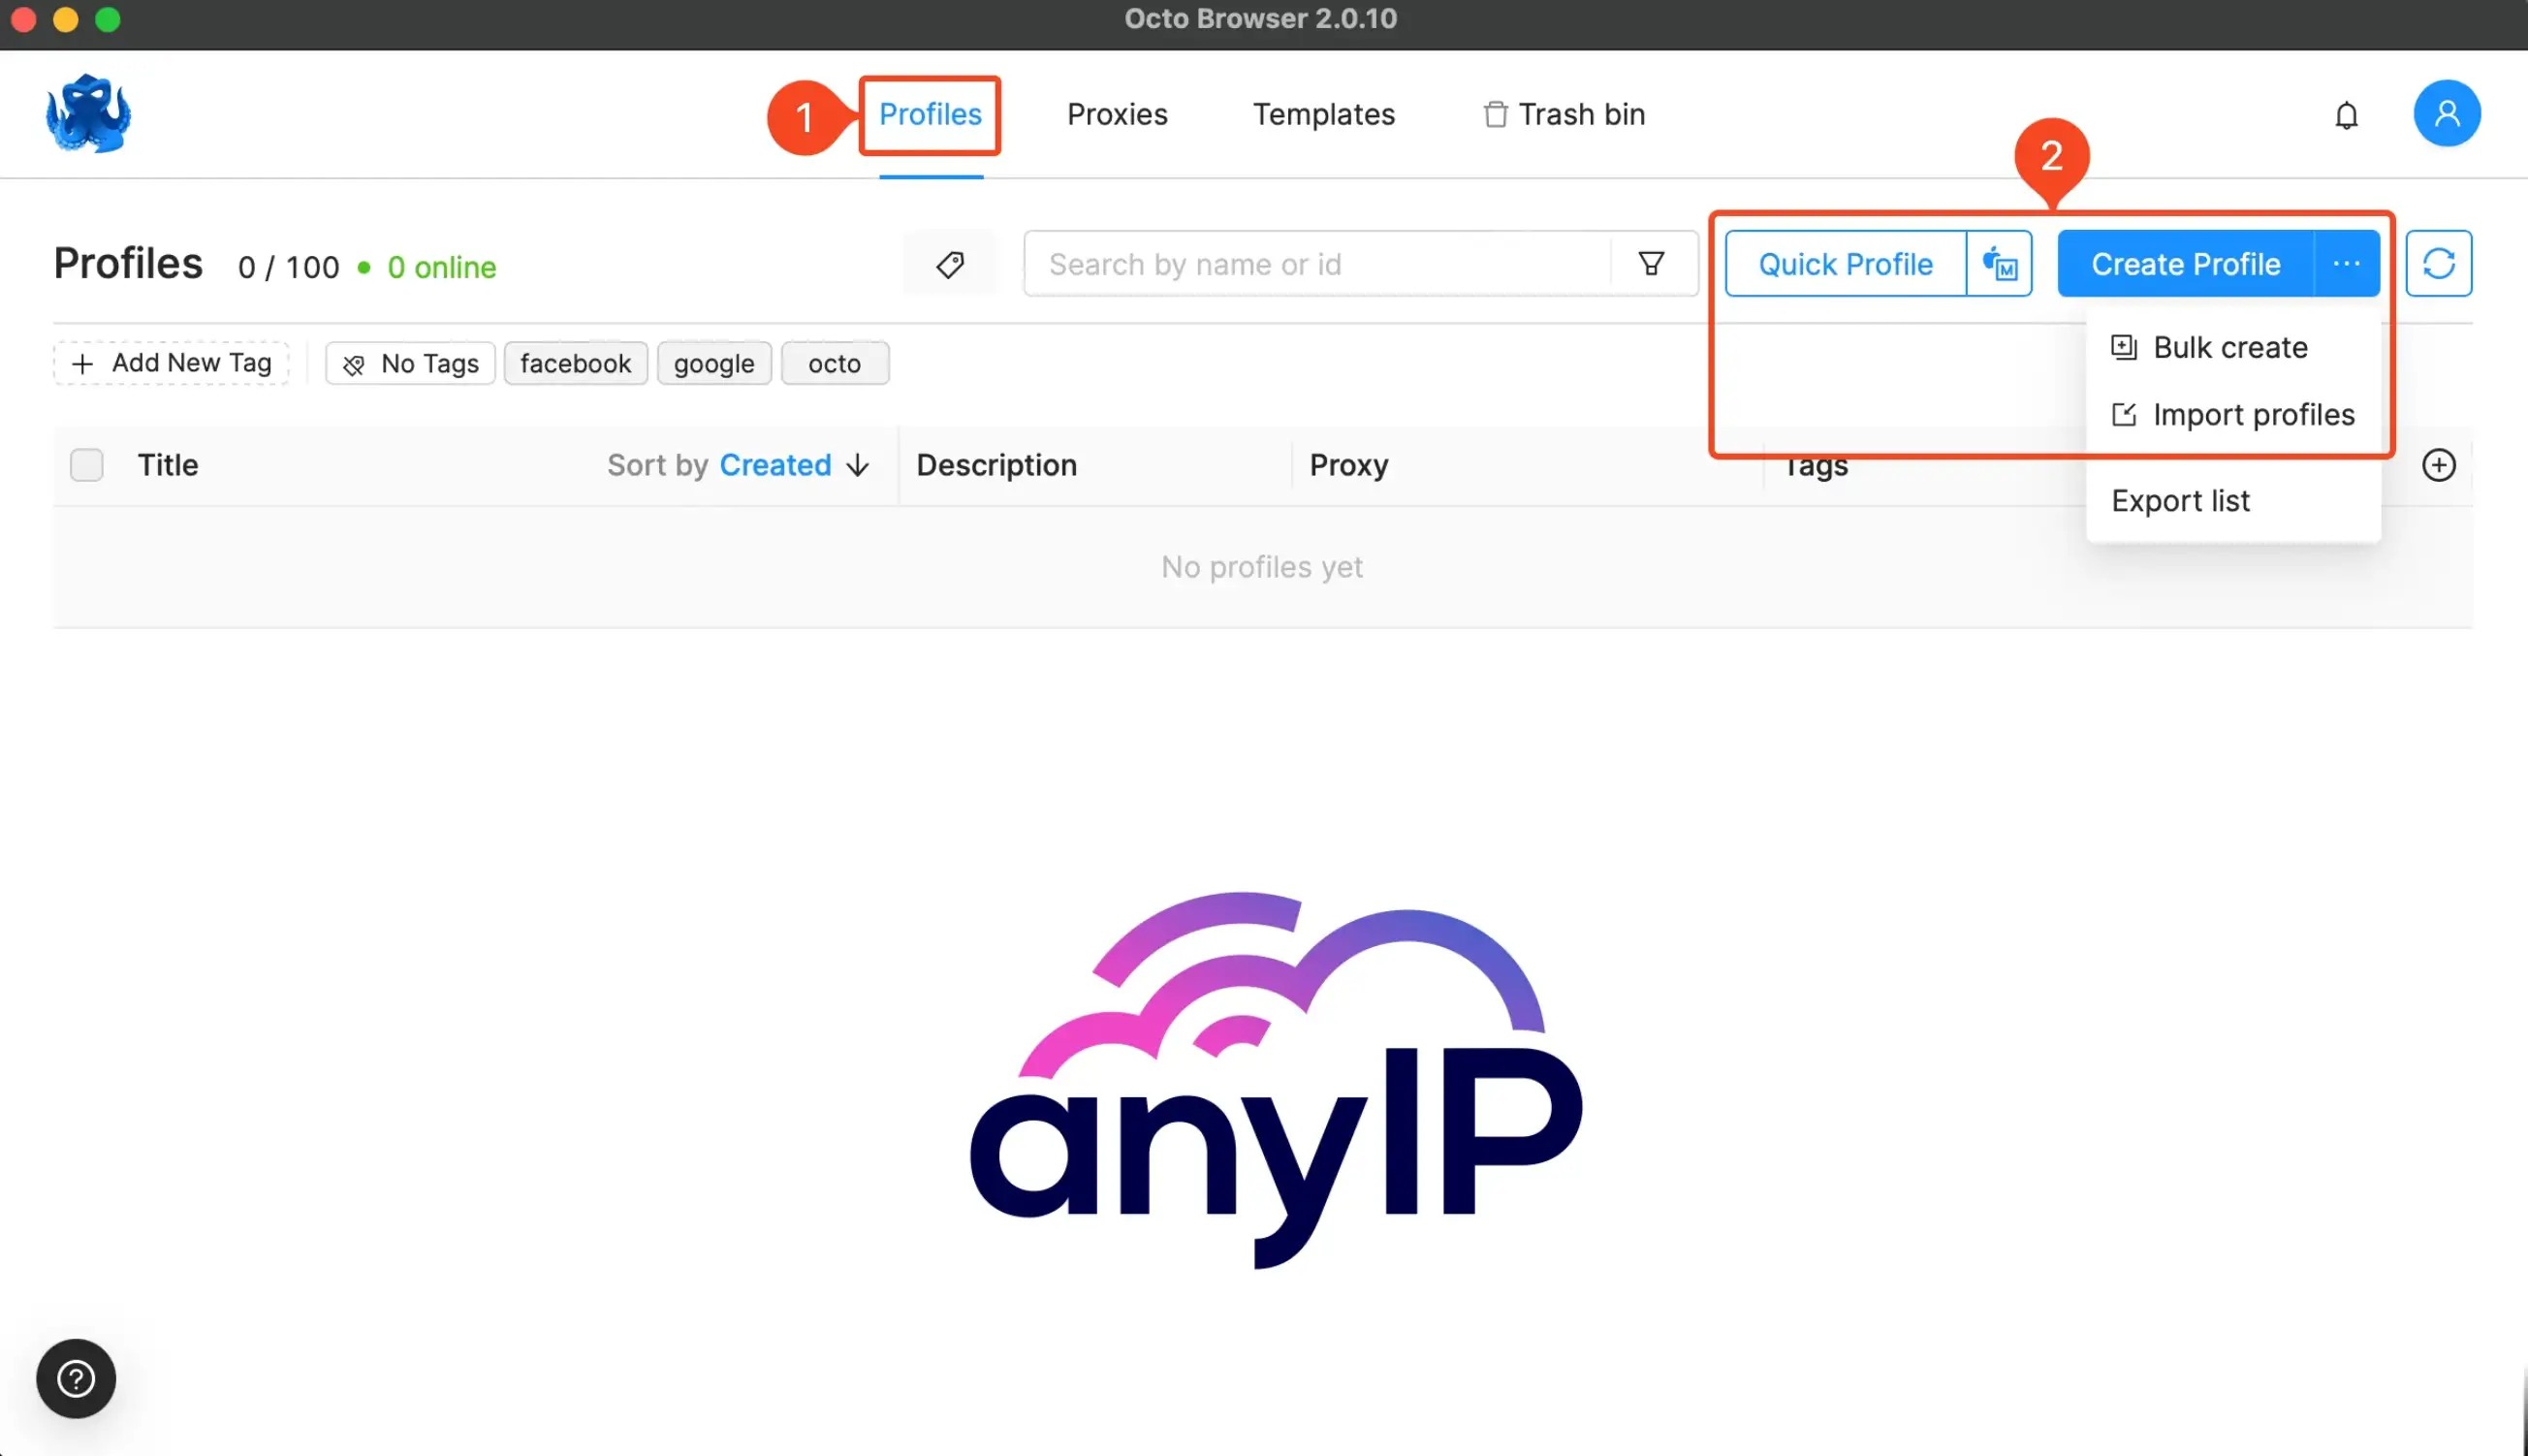Click the Bulk create menu option
This screenshot has height=1456, width=2528.
point(2229,347)
